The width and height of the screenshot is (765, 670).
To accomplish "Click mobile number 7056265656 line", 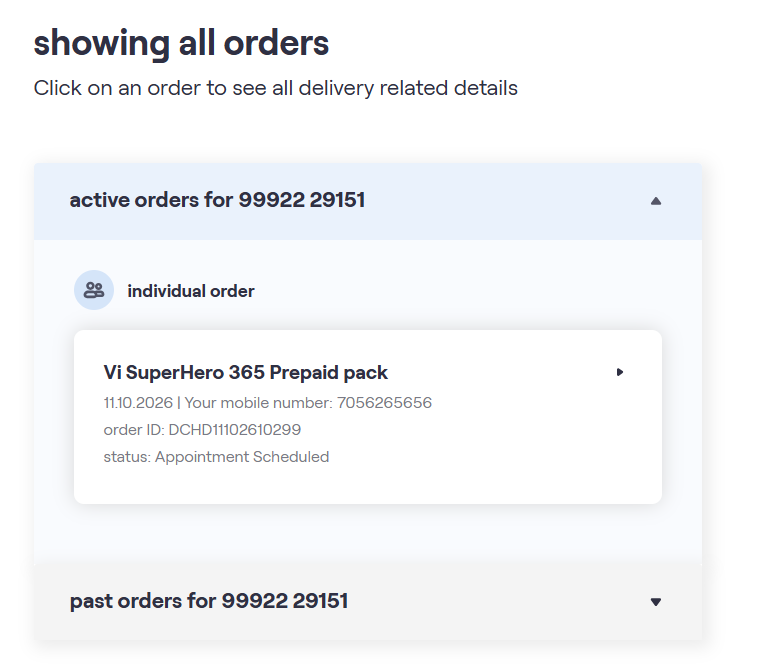I will [267, 403].
